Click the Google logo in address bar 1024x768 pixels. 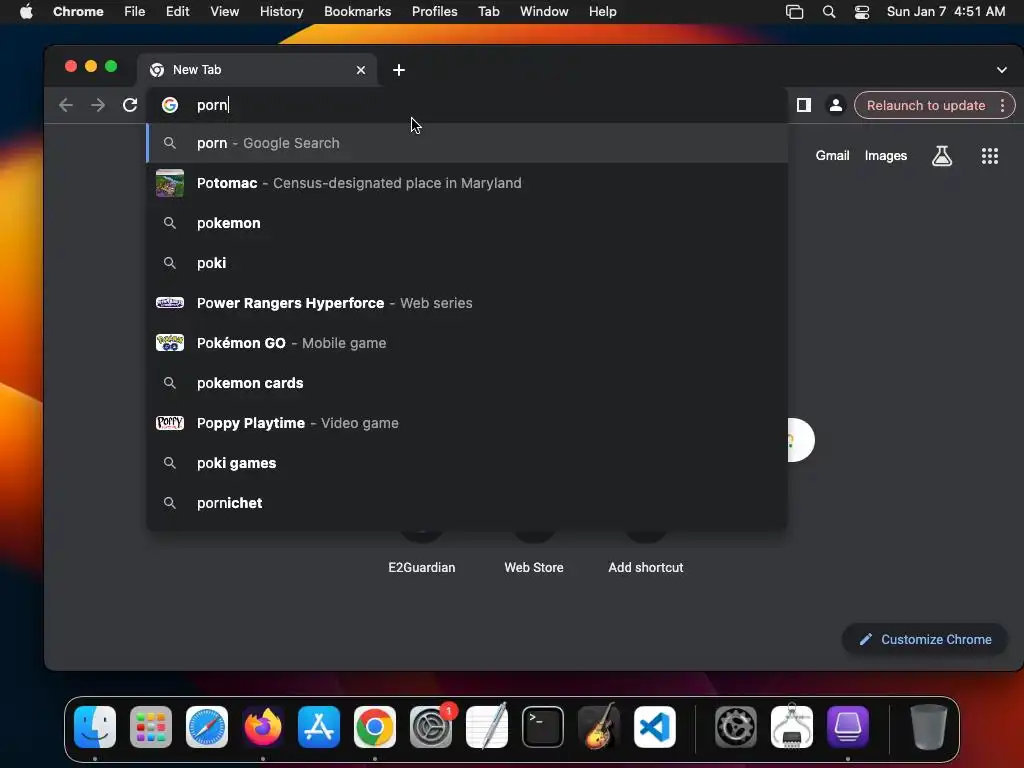(170, 105)
